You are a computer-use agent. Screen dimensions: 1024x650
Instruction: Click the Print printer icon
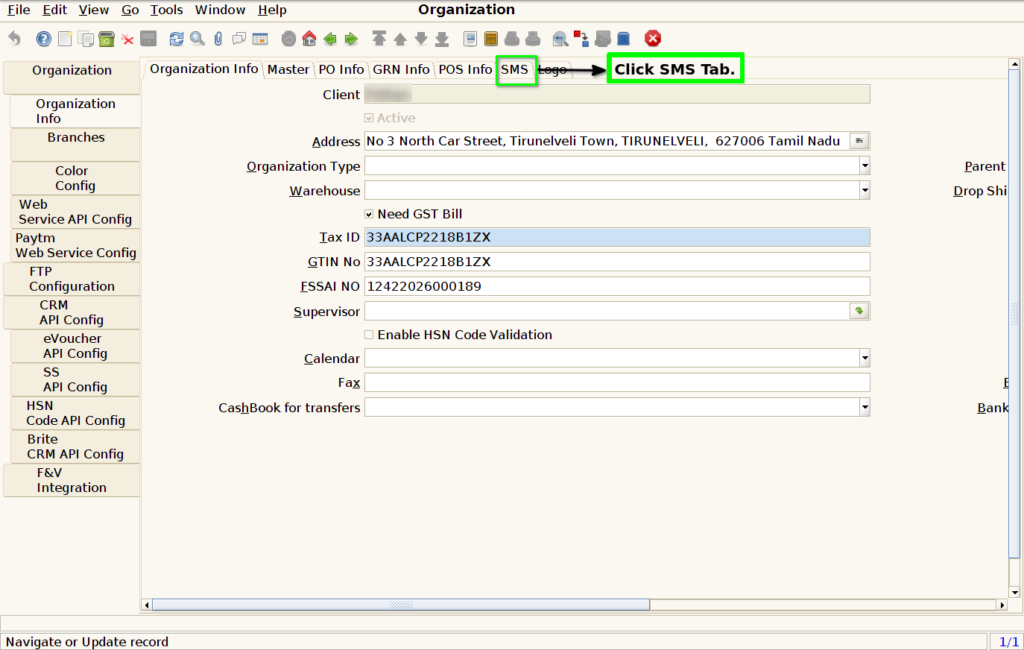tap(533, 39)
